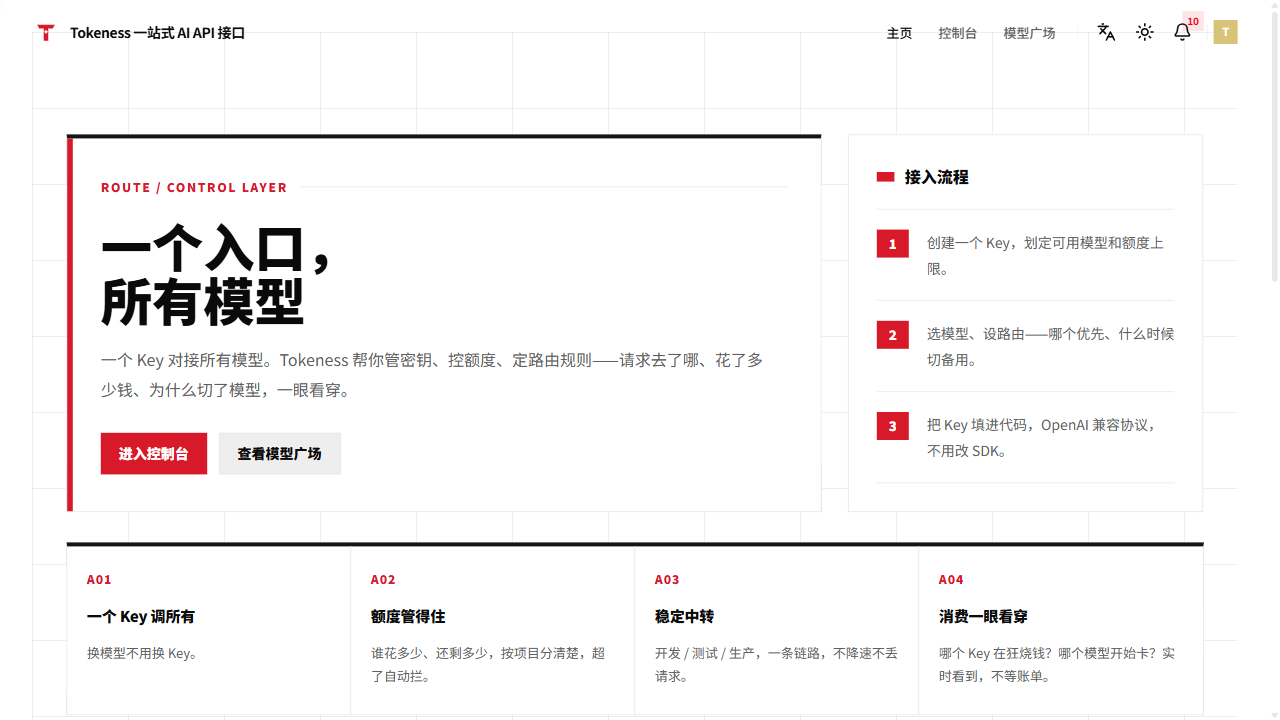Viewport: 1280px width, 720px height.
Task: Open the user avatar menu
Action: [1226, 32]
